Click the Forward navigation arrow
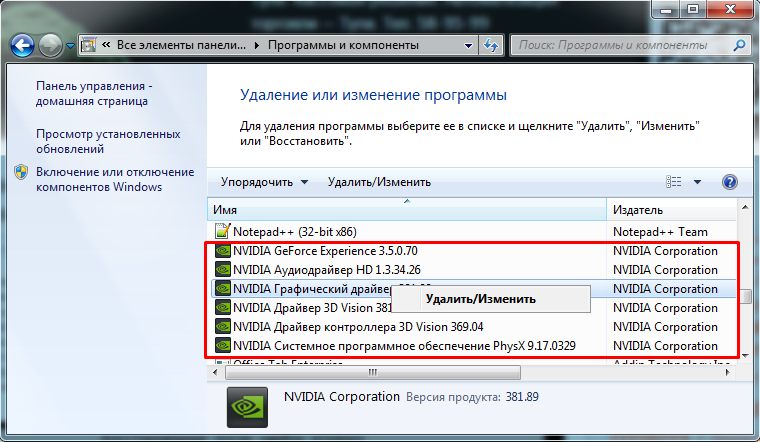The image size is (760, 442). pos(50,46)
